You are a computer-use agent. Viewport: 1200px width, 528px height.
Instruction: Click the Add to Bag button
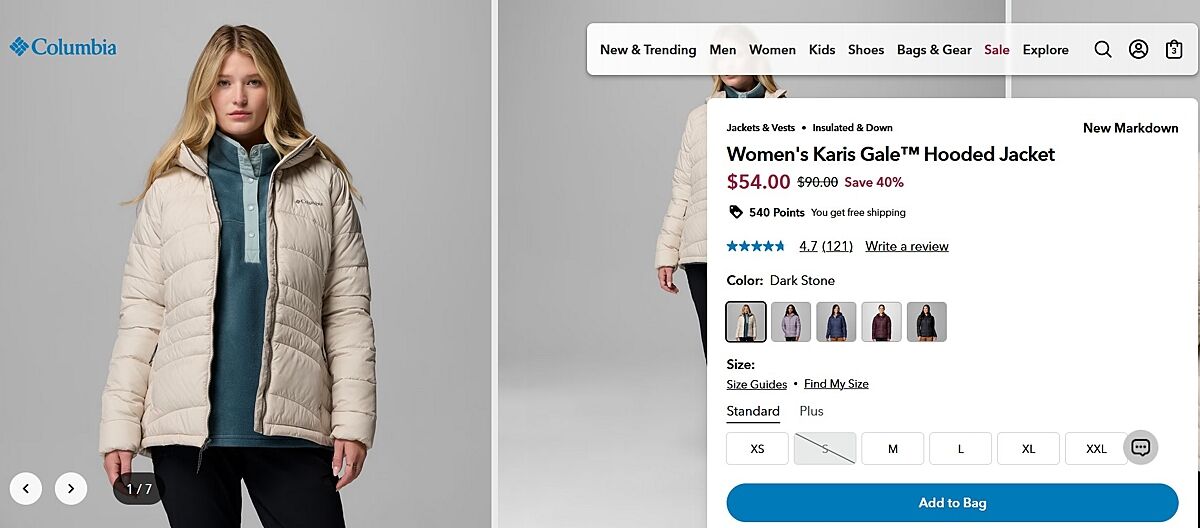click(952, 503)
